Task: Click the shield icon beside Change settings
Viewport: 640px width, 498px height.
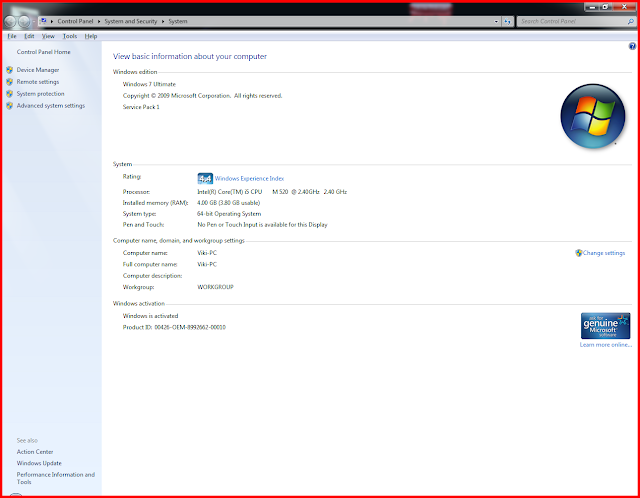Action: click(x=578, y=253)
